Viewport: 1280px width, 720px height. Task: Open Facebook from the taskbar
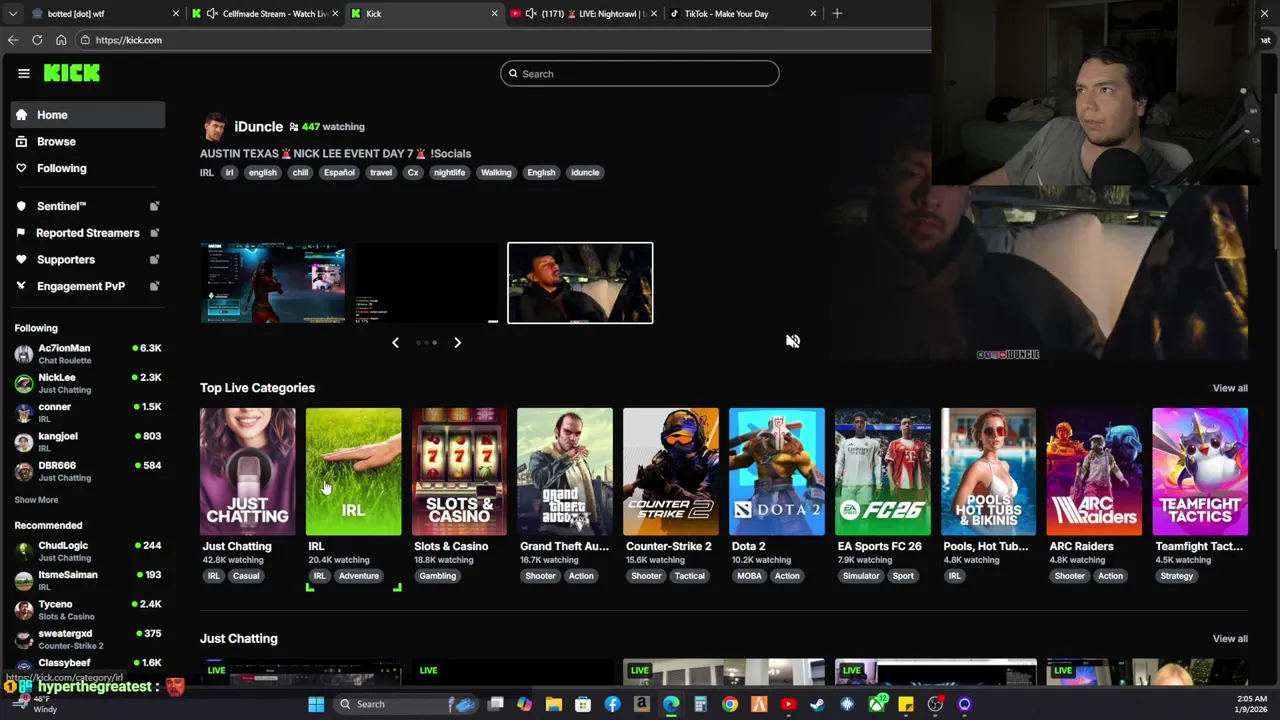click(x=612, y=704)
